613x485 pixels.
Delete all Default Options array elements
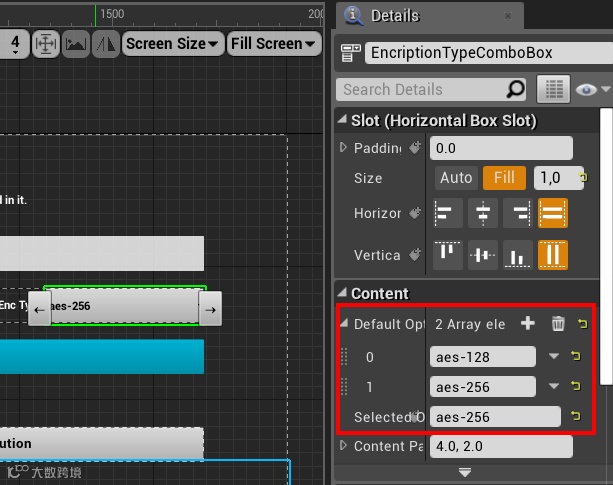click(558, 324)
